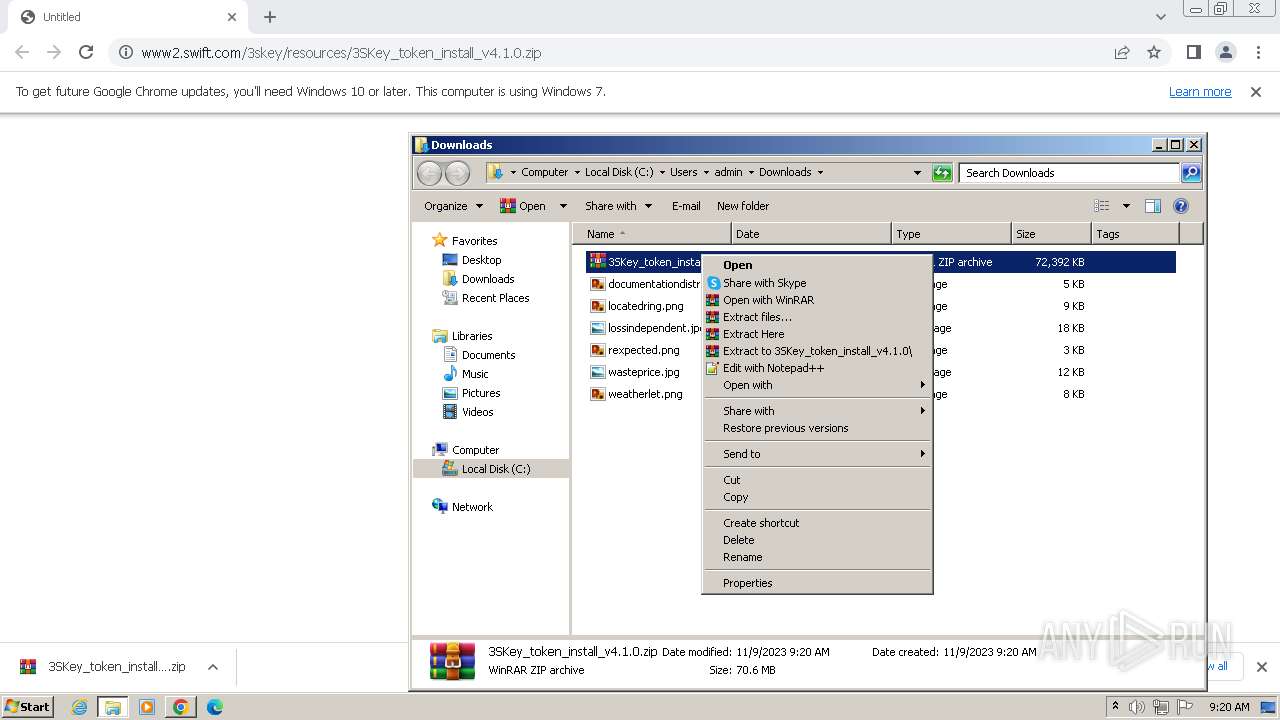The image size is (1280, 720).
Task: Click Explorer Back navigation arrow
Action: coord(429,172)
